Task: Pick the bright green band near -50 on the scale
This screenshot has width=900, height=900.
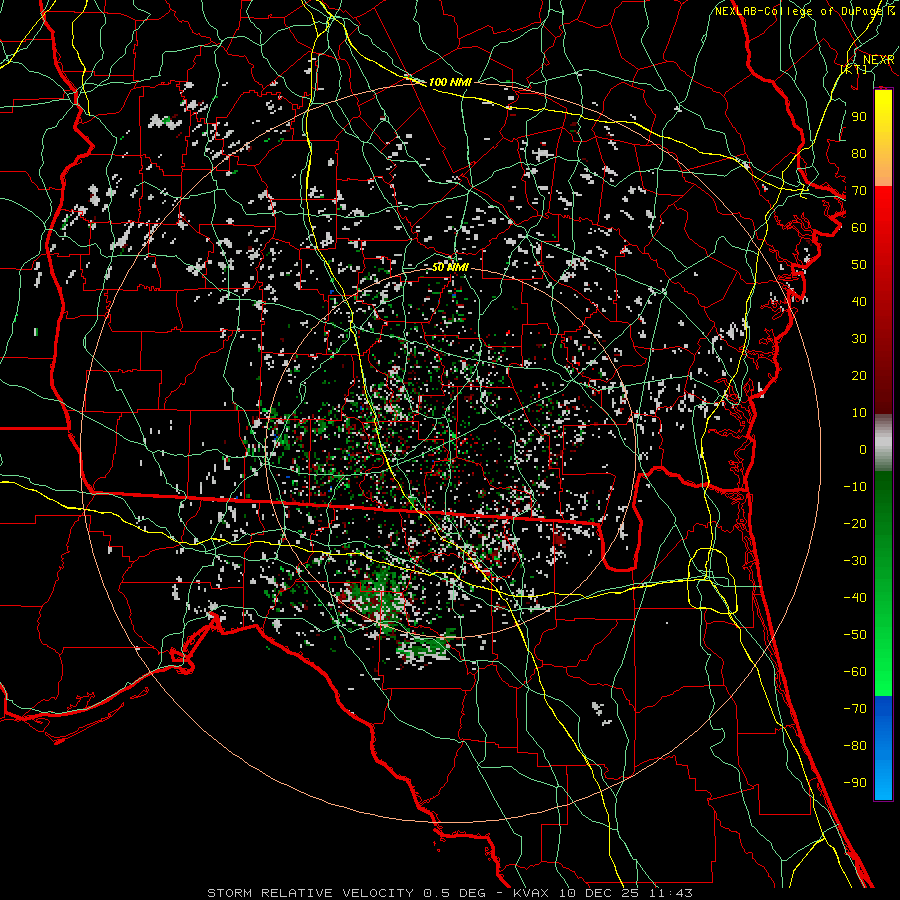Action: click(x=883, y=634)
